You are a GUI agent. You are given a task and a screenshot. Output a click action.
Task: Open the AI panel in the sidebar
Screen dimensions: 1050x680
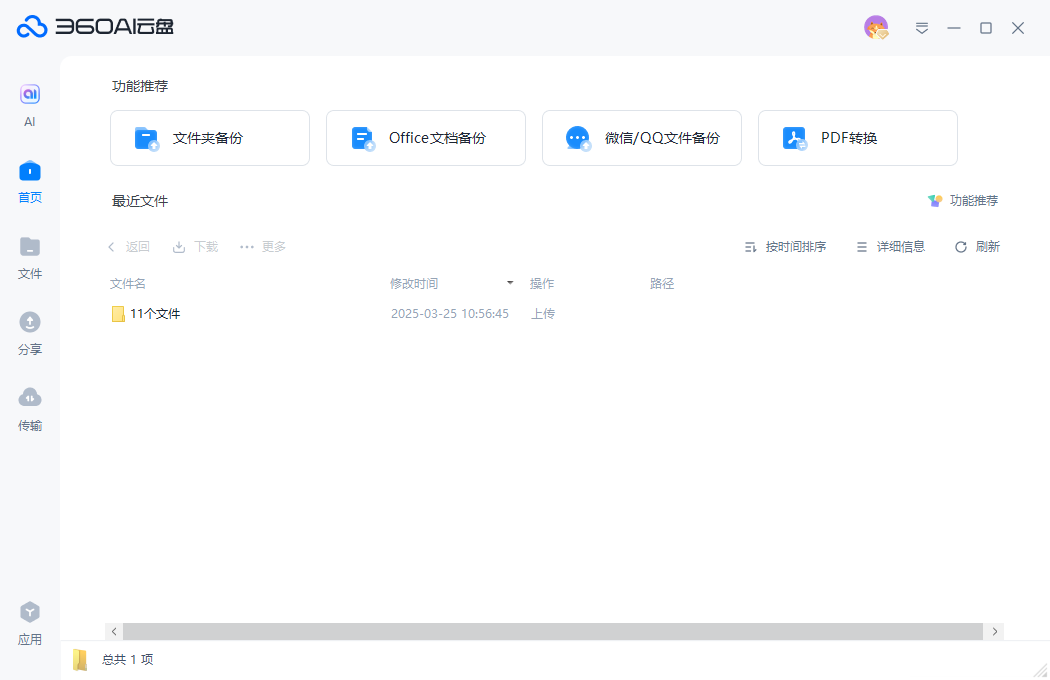click(x=29, y=103)
